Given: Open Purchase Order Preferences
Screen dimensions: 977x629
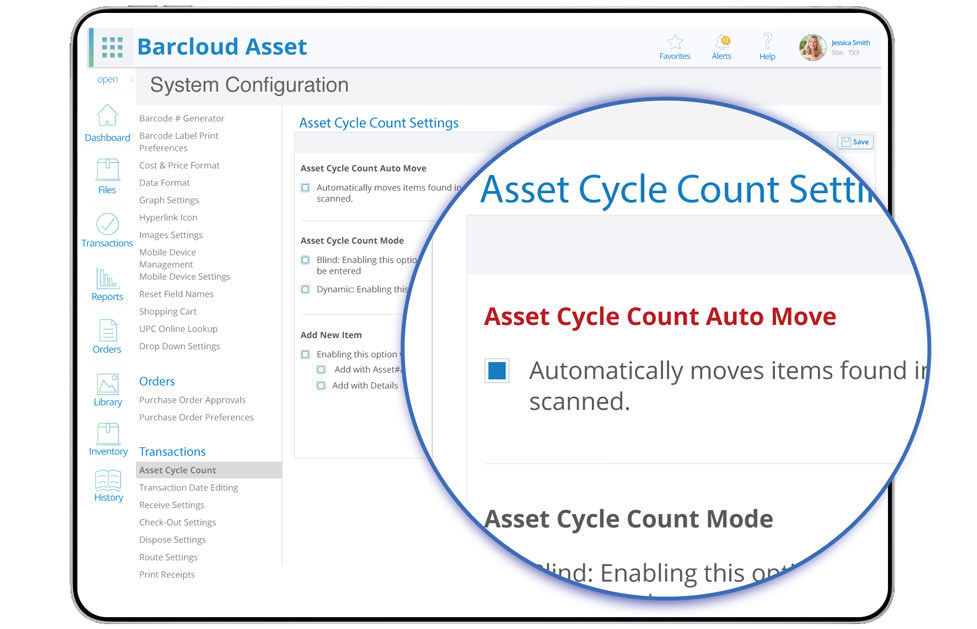Looking at the screenshot, I should (196, 418).
